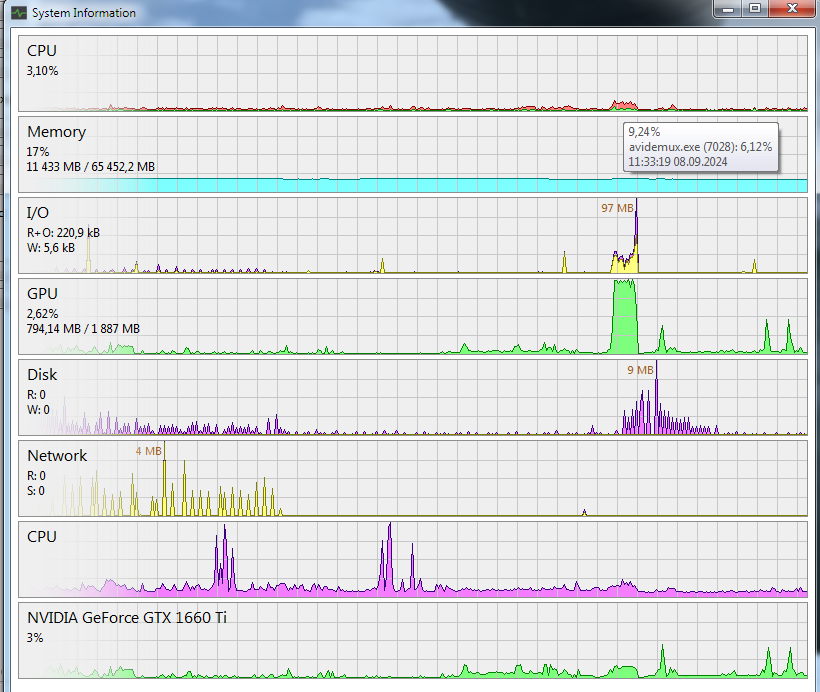Click the I/O graph label
The width and height of the screenshot is (820, 692).
pyautogui.click(x=38, y=213)
